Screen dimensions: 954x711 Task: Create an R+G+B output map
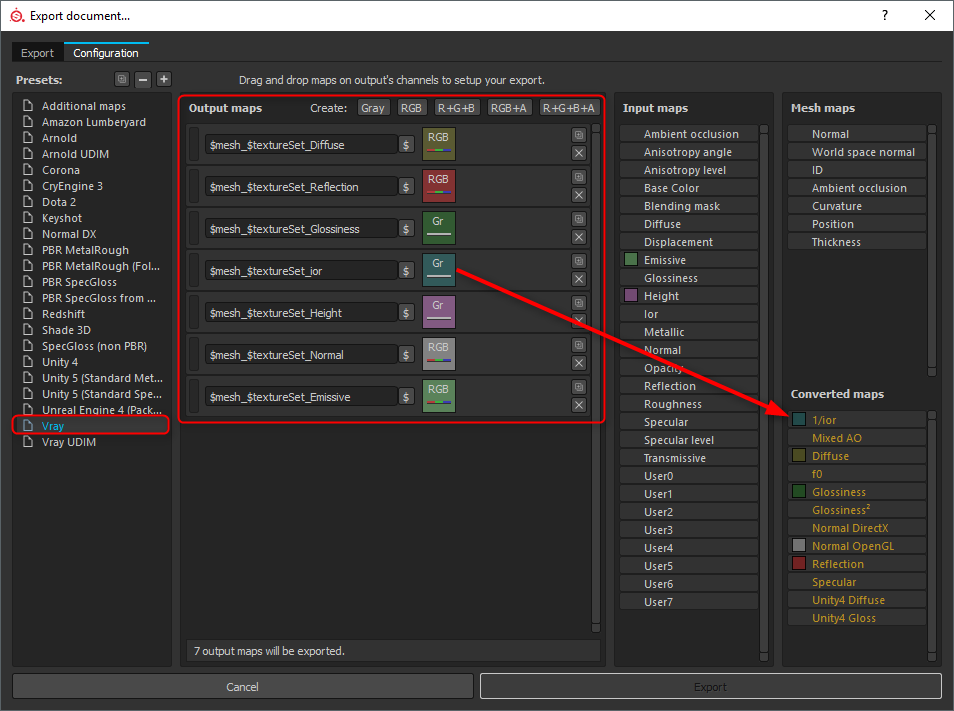456,108
